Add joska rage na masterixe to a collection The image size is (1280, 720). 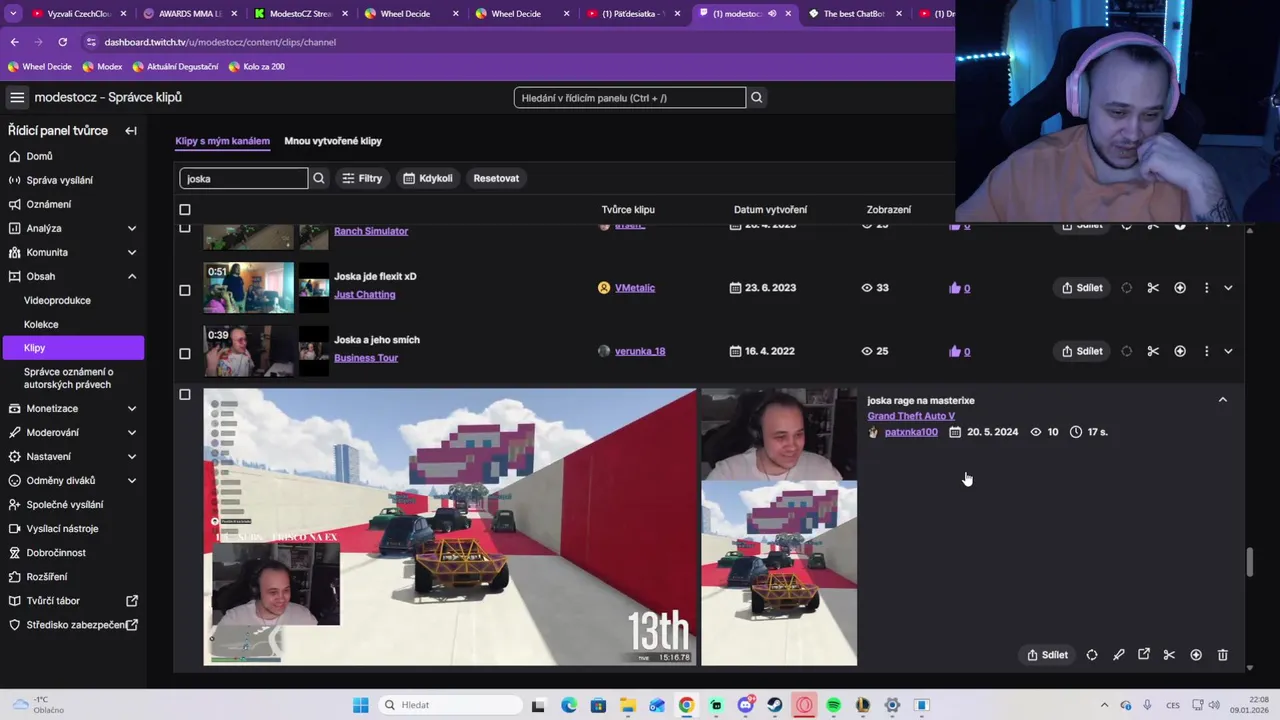(x=1196, y=655)
